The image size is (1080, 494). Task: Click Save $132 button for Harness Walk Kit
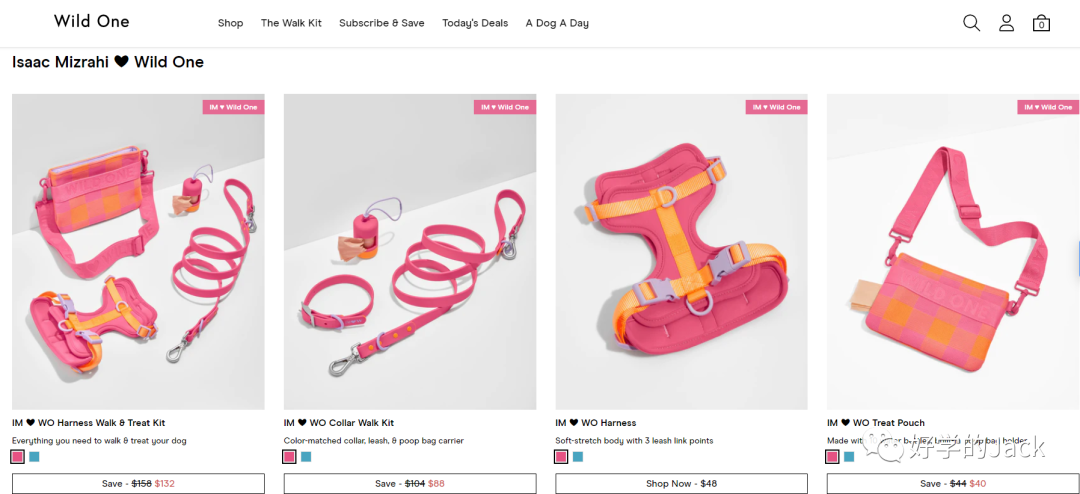coord(138,484)
